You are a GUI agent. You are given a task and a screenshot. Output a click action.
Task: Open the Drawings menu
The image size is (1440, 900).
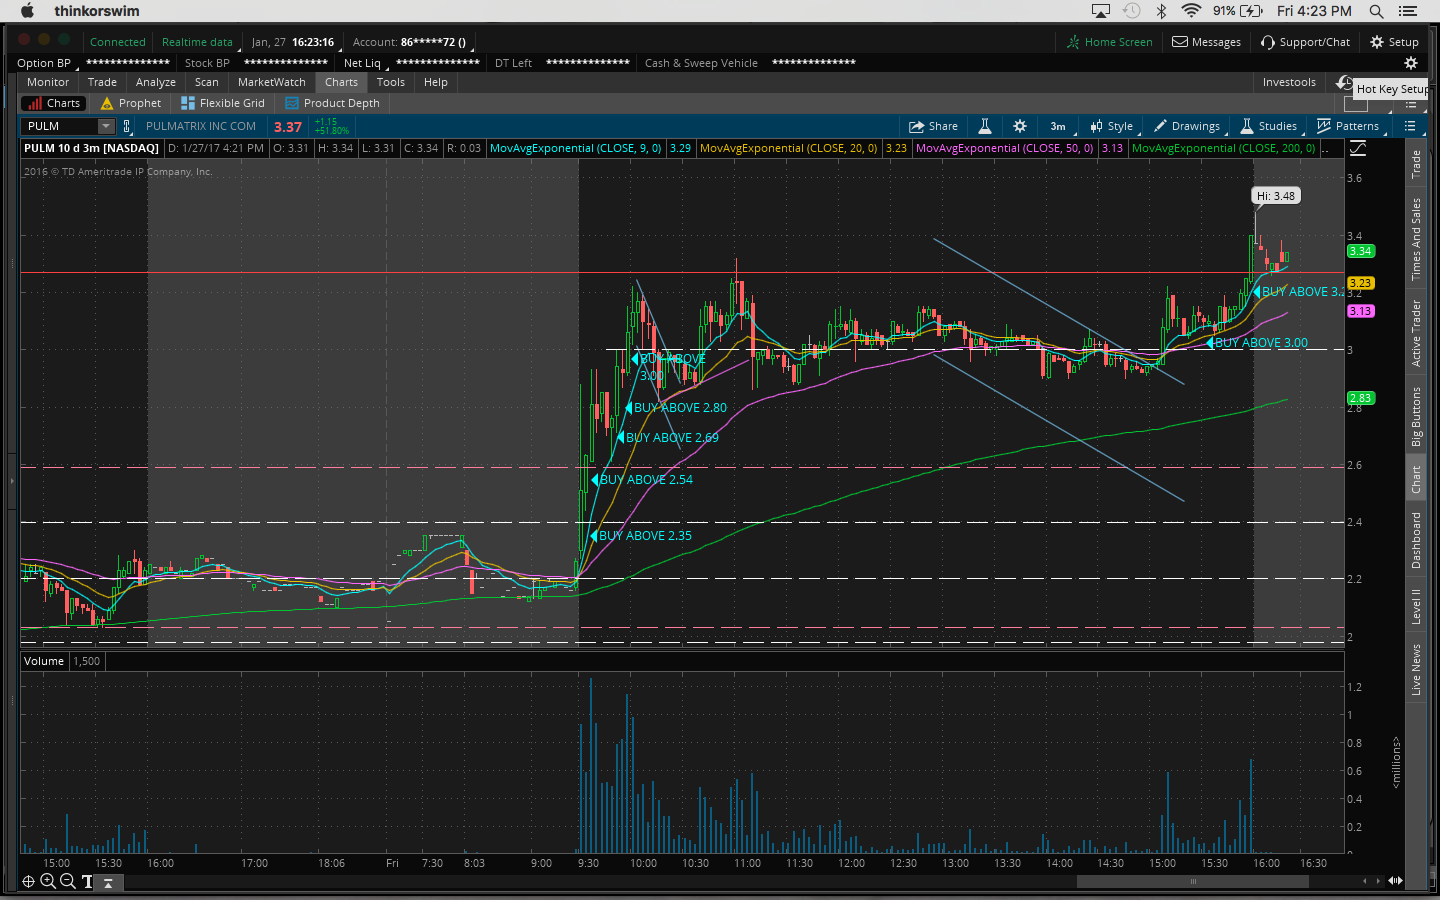pyautogui.click(x=1187, y=126)
